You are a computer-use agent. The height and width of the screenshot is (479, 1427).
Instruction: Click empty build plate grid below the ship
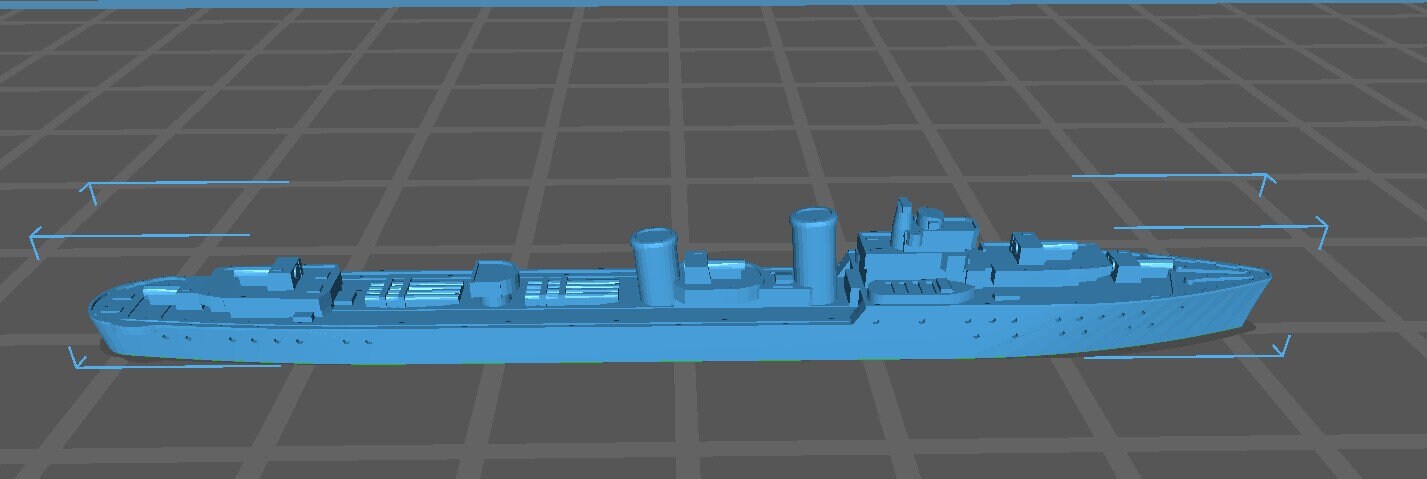[700, 420]
